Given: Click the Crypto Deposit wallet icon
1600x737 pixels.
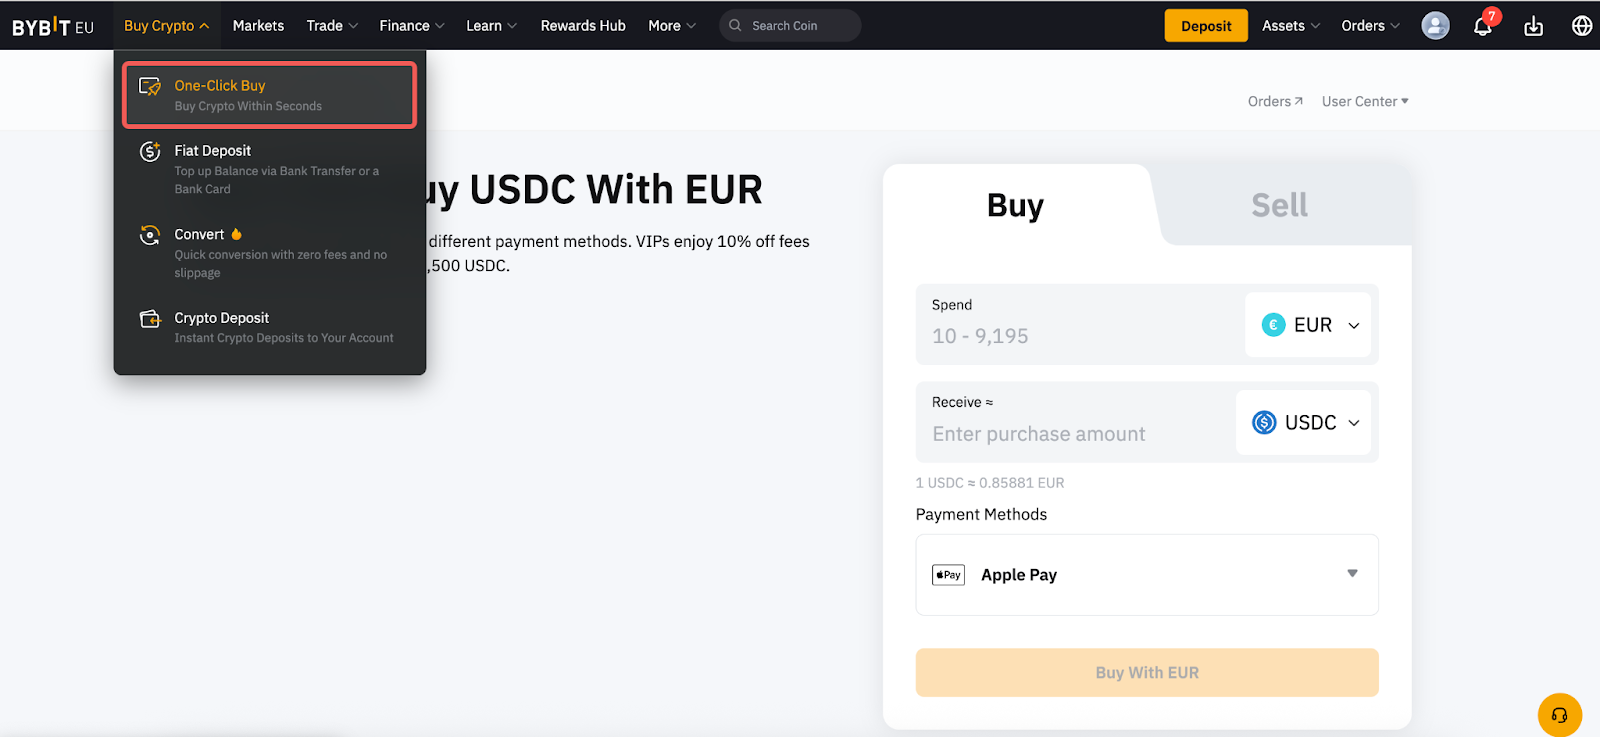Looking at the screenshot, I should [x=150, y=319].
